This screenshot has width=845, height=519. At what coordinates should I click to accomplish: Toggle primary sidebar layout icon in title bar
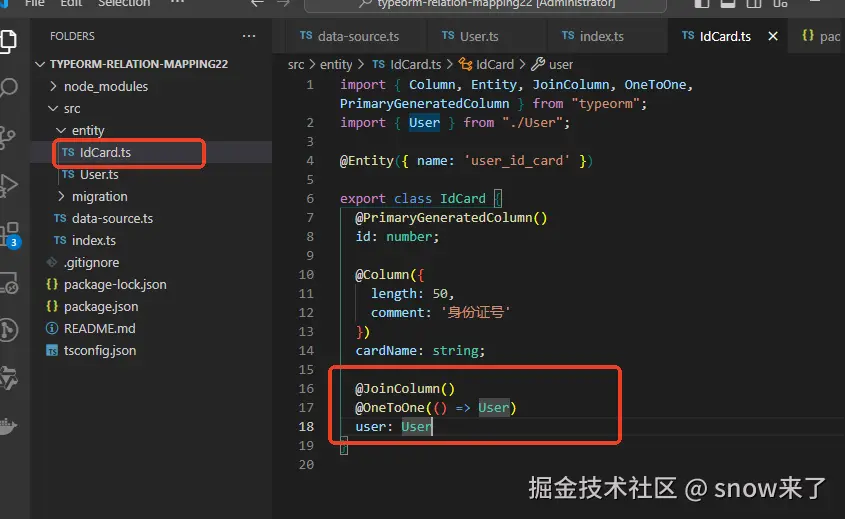tap(702, 3)
